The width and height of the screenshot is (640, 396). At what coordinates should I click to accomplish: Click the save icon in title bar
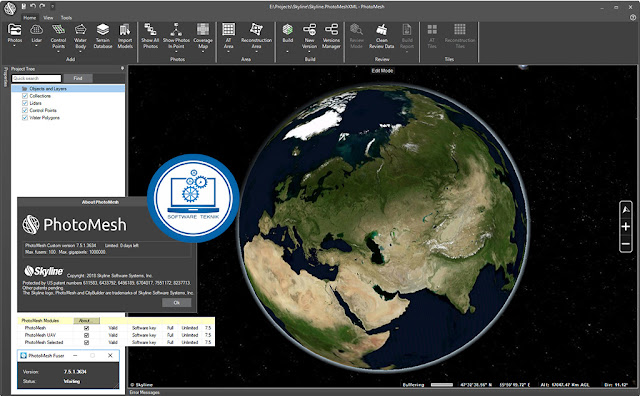(x=24, y=7)
